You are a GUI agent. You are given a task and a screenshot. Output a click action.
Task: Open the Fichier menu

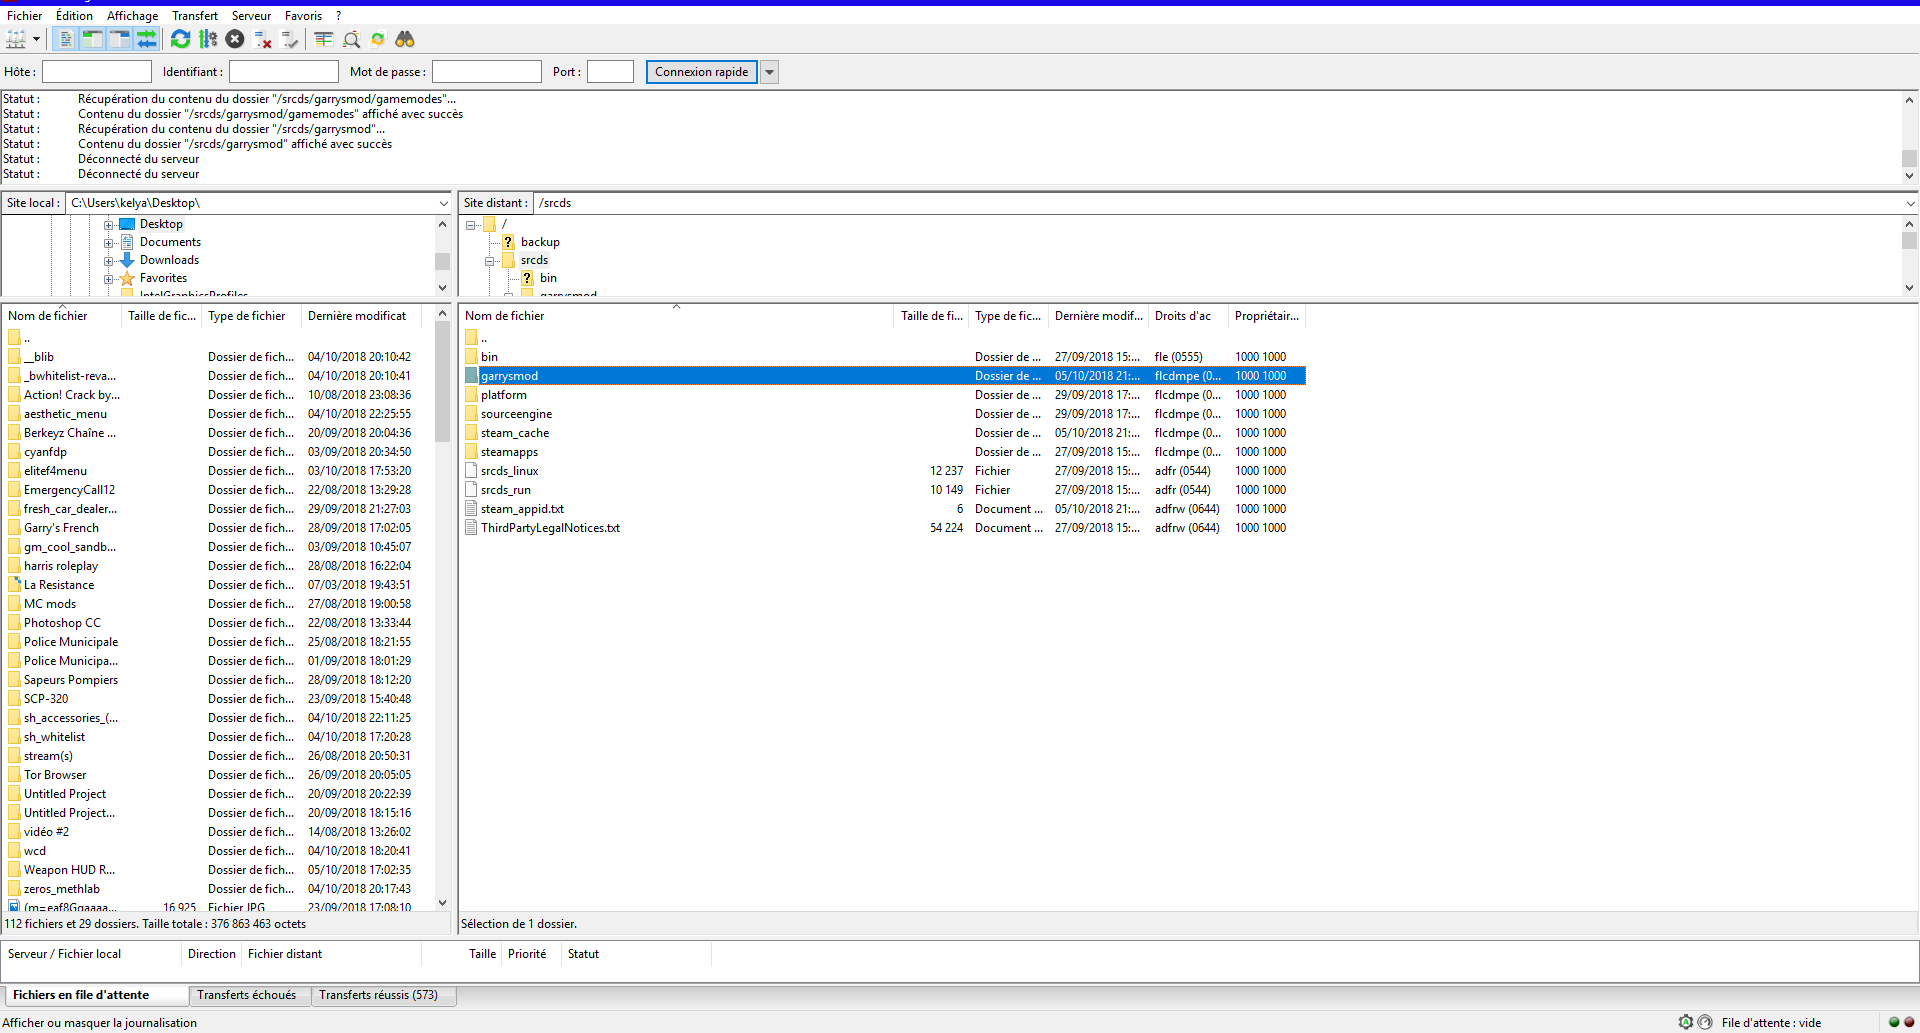point(25,15)
